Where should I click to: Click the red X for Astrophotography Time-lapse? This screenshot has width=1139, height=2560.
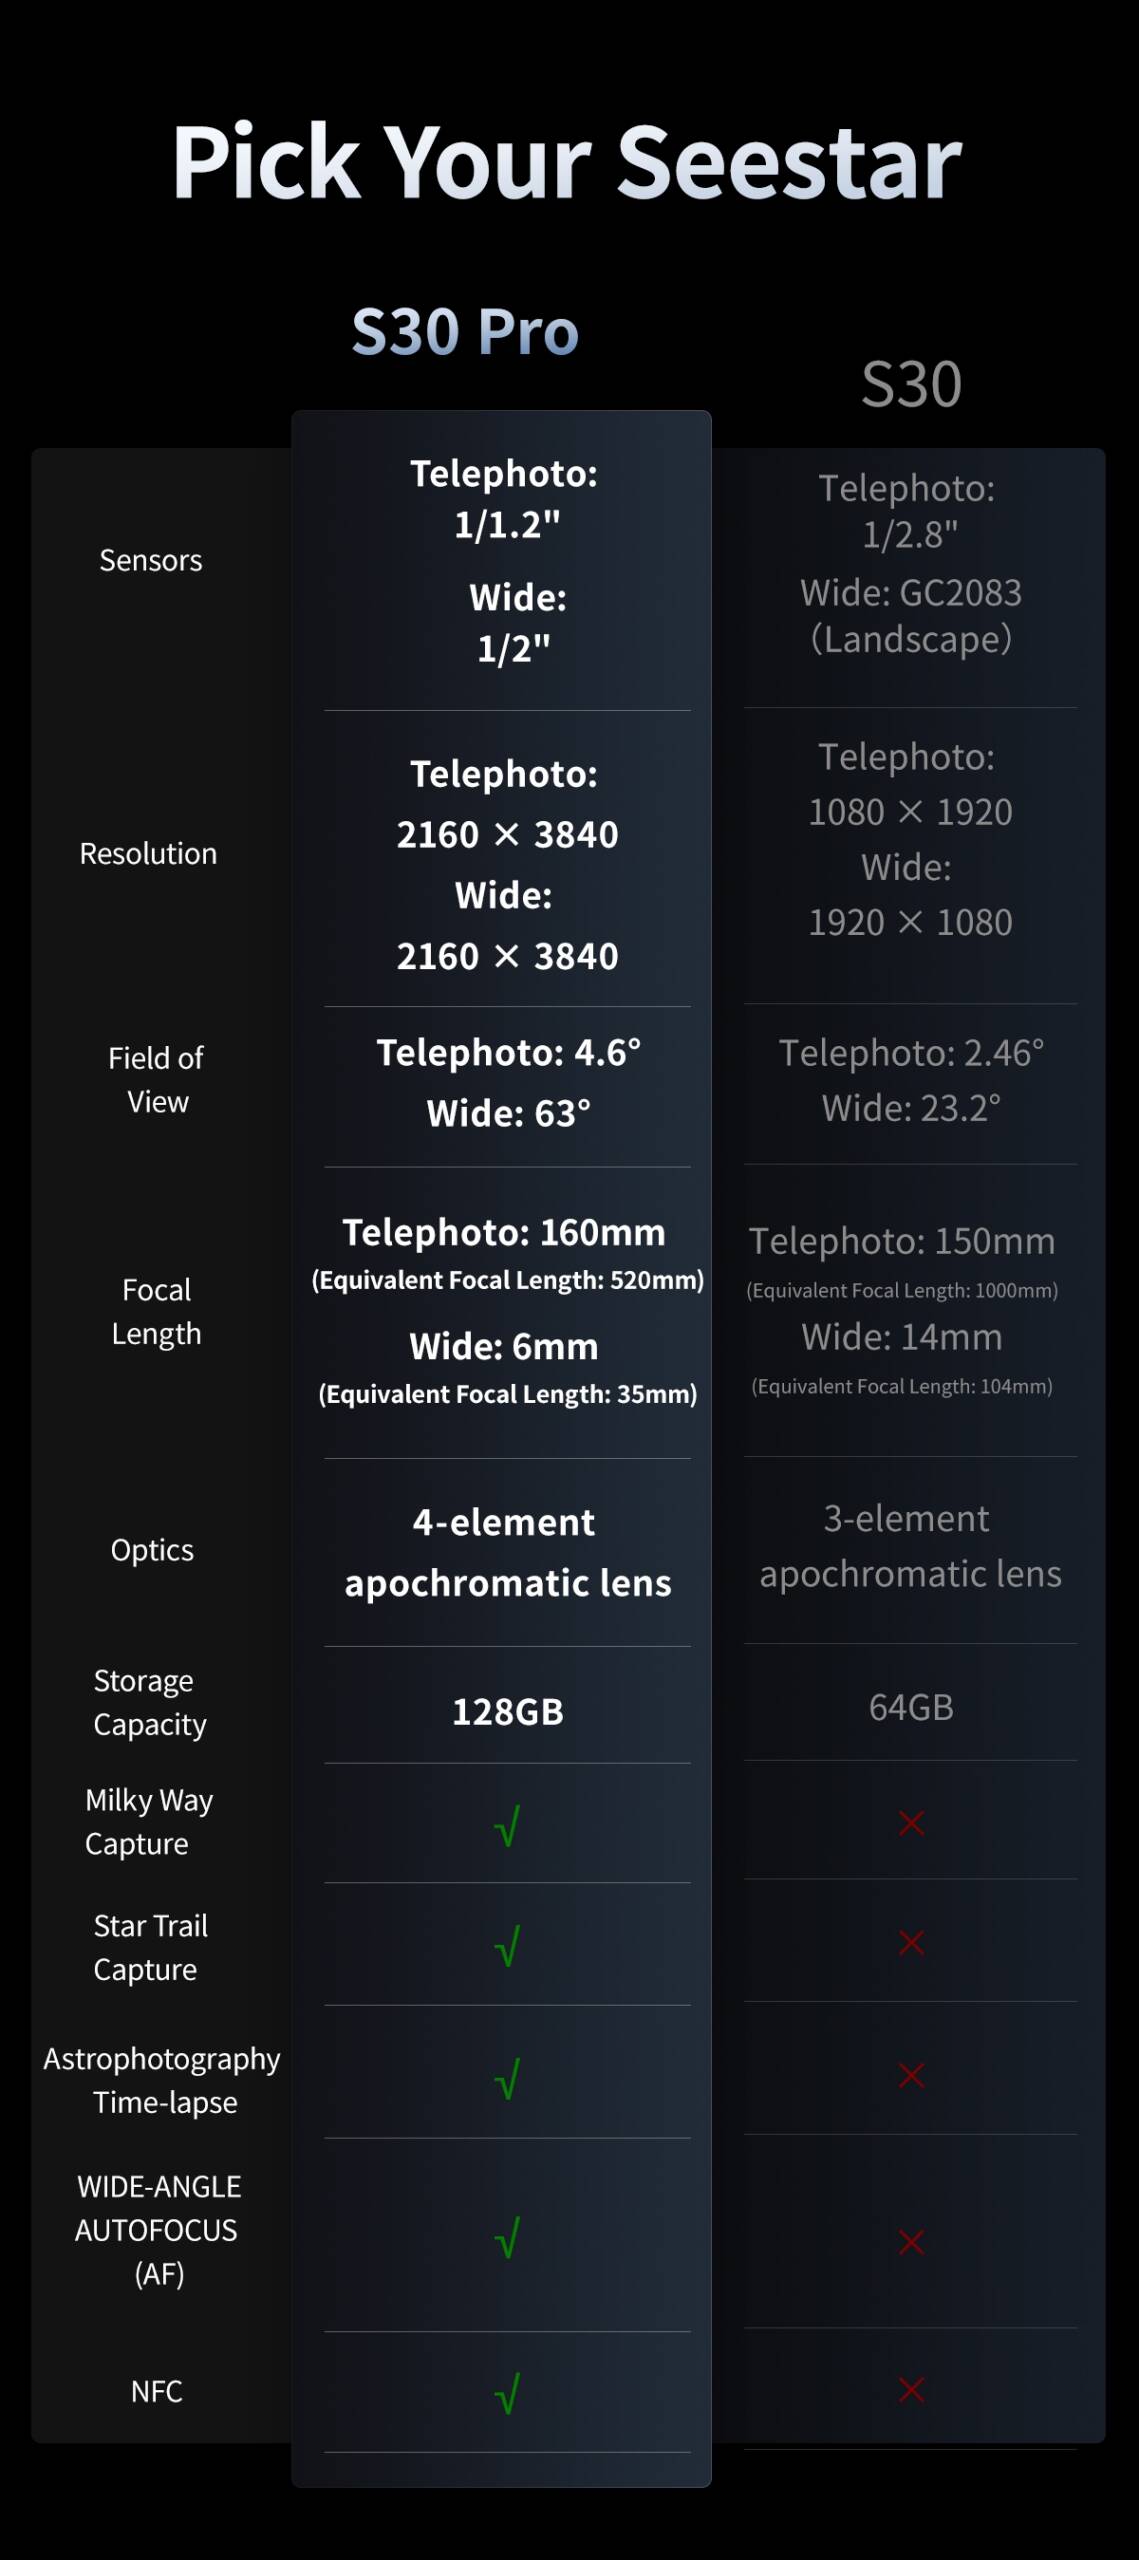(911, 2076)
